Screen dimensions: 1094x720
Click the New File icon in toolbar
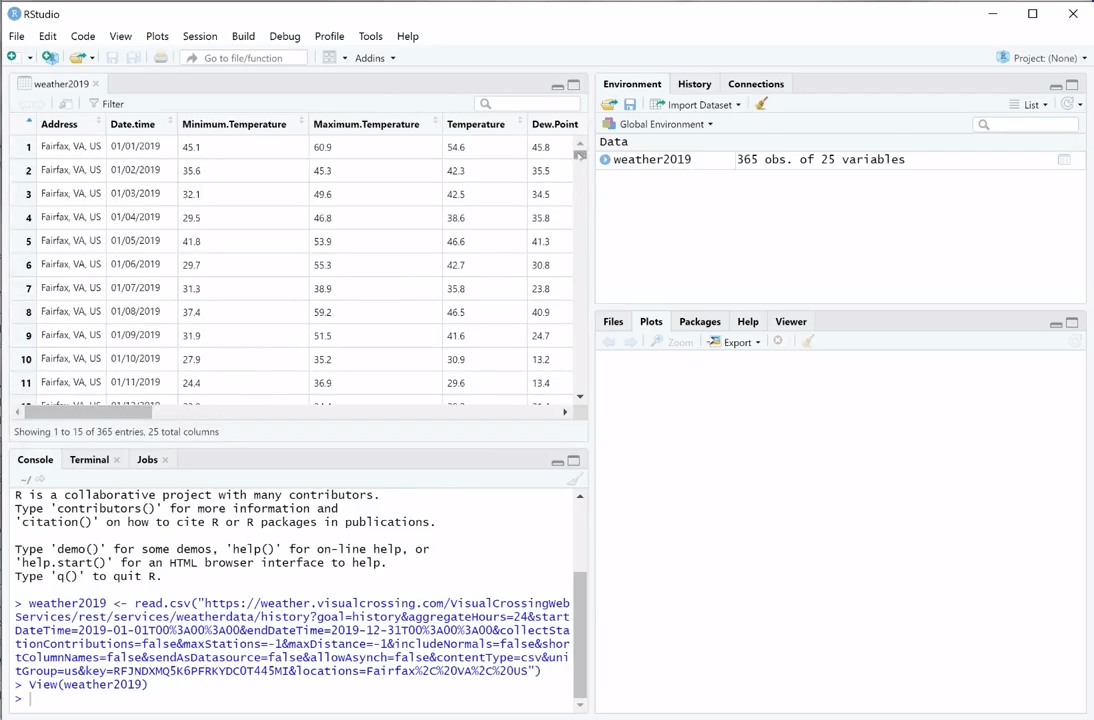(13, 58)
